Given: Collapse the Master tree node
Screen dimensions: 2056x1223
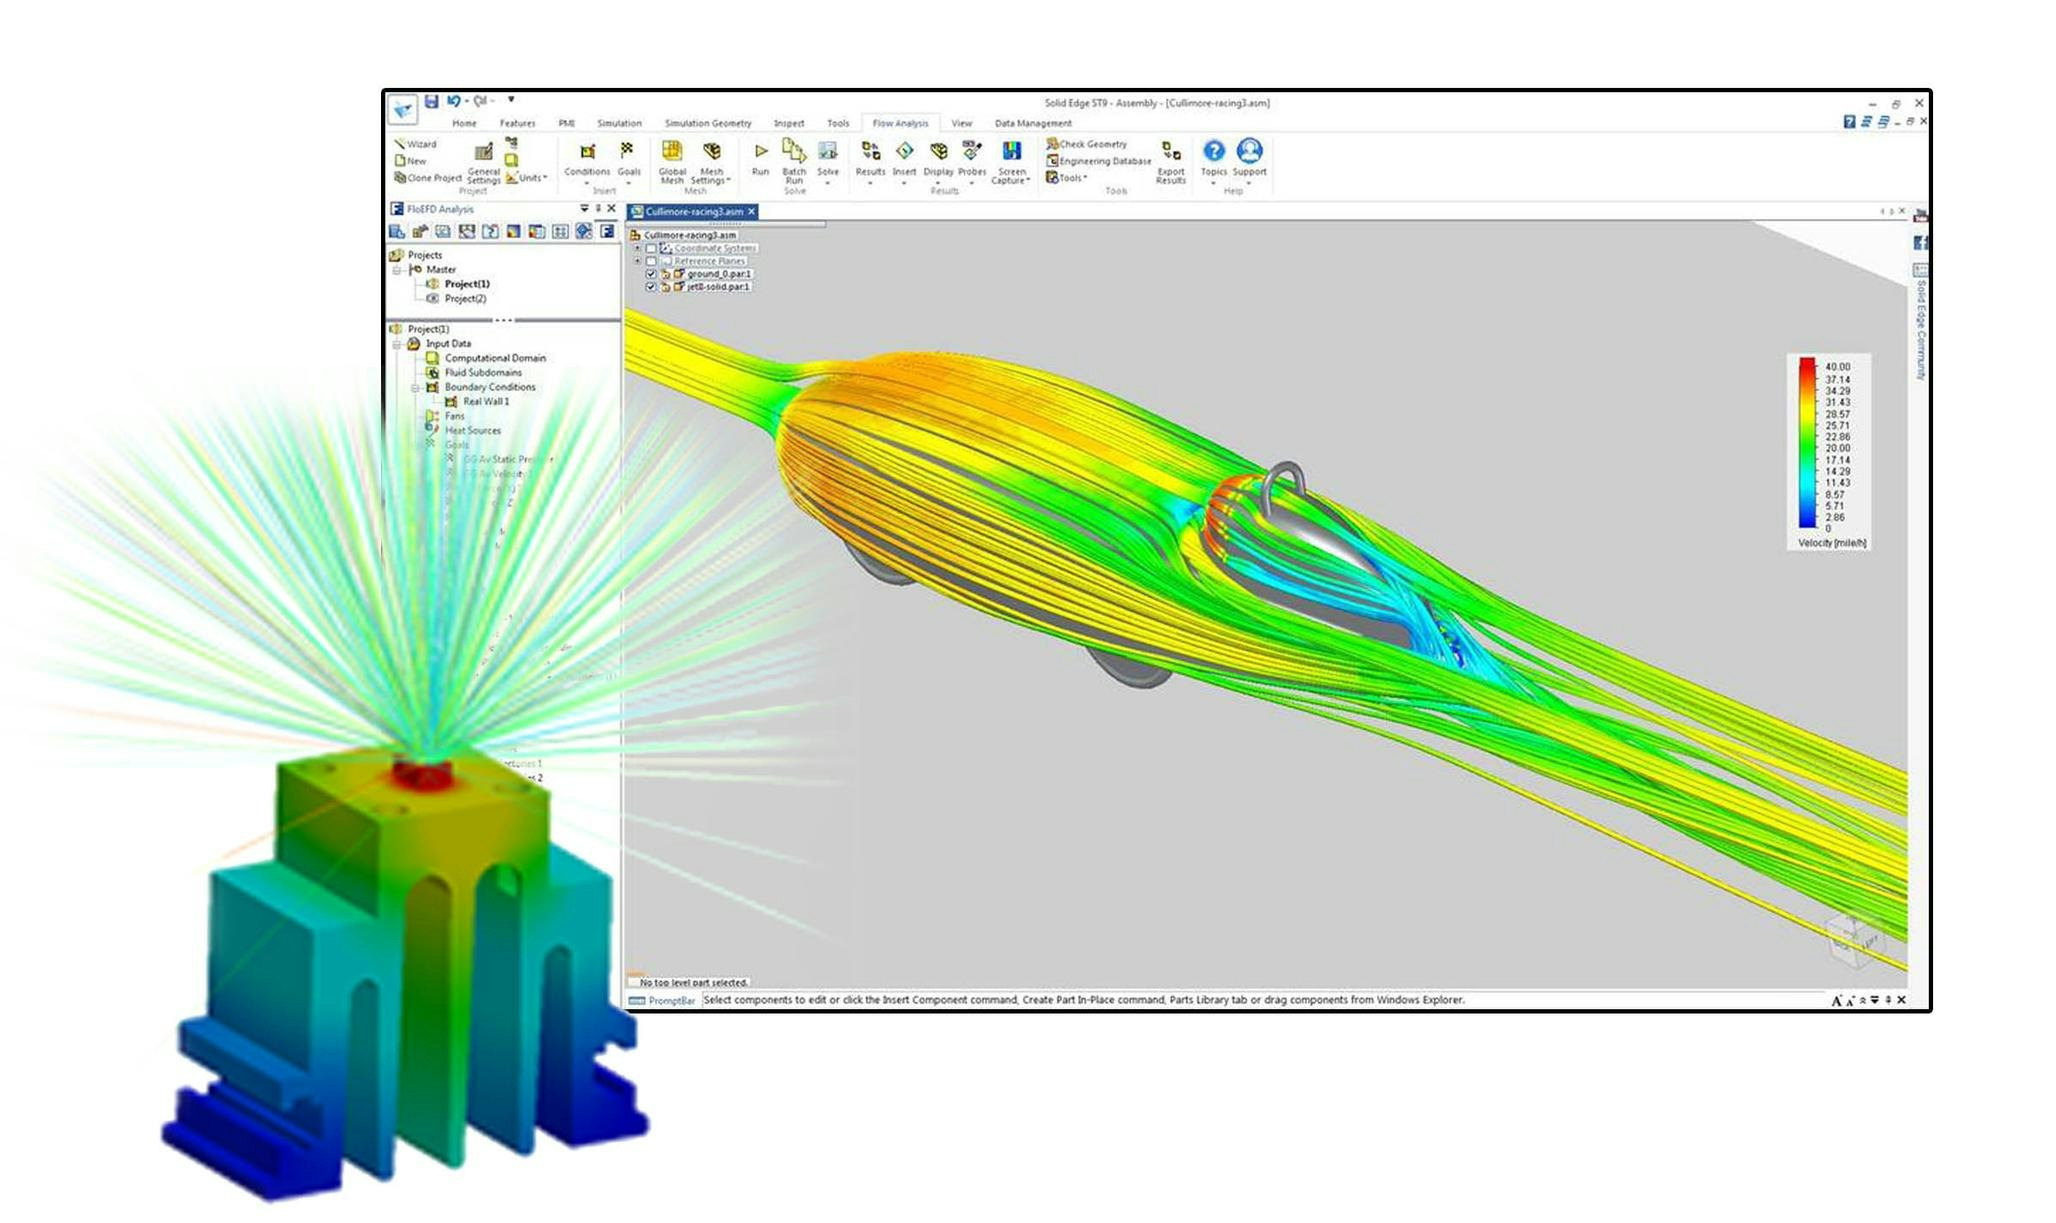Looking at the screenshot, I should [397, 270].
